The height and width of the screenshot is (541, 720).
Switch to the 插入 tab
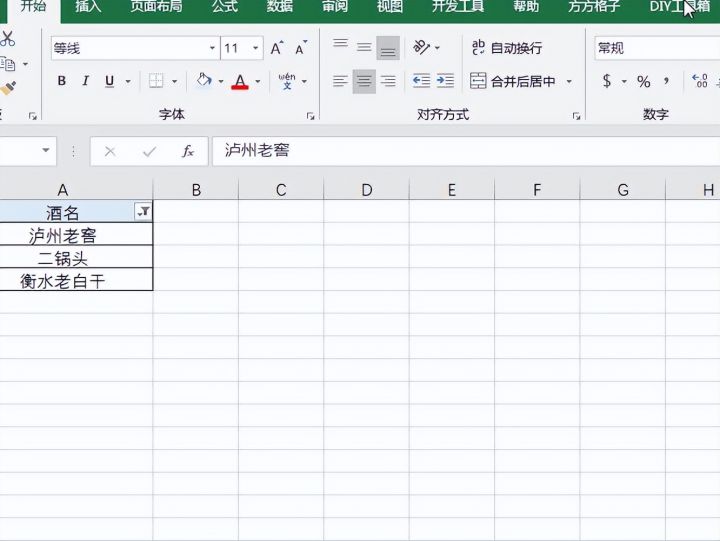(88, 6)
